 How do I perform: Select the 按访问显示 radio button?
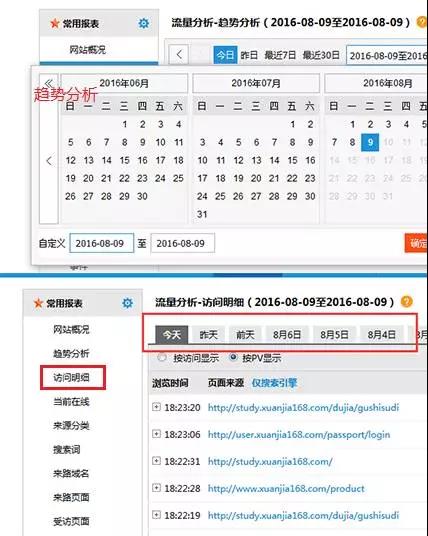click(x=162, y=358)
